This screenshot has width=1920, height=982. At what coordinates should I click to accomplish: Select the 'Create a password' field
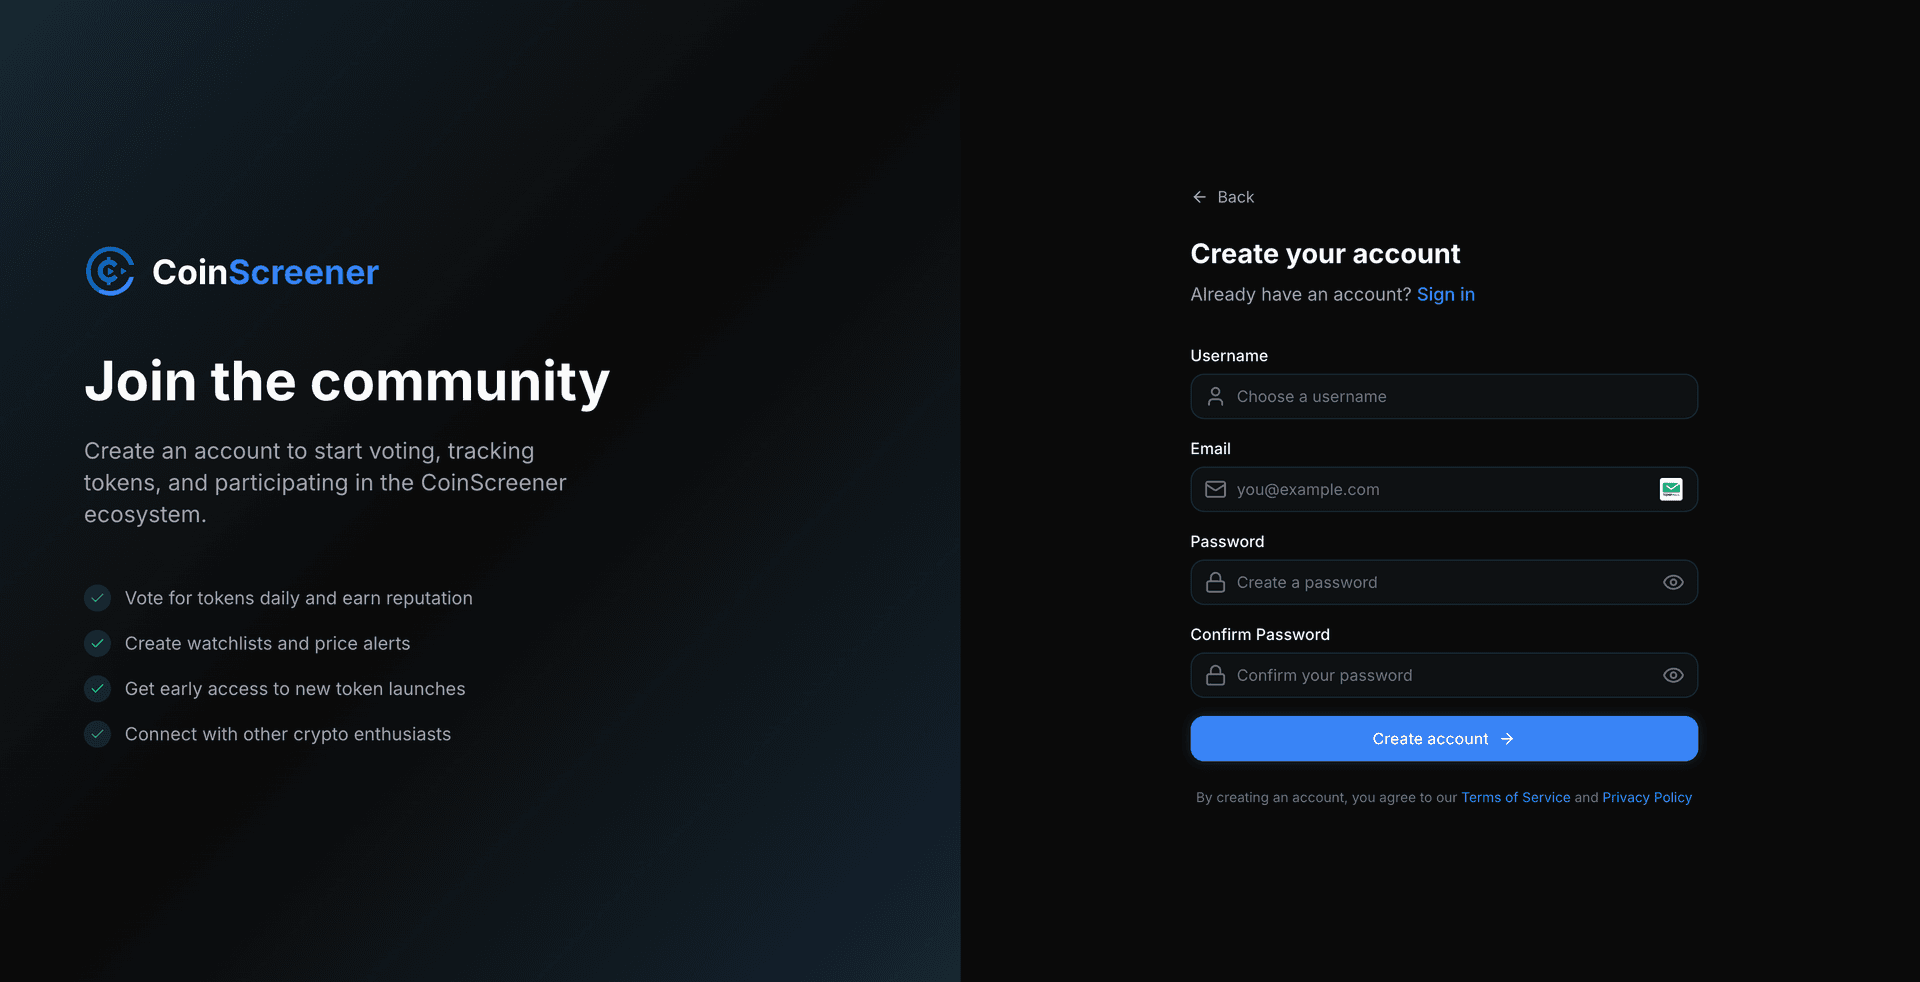[1440, 583]
